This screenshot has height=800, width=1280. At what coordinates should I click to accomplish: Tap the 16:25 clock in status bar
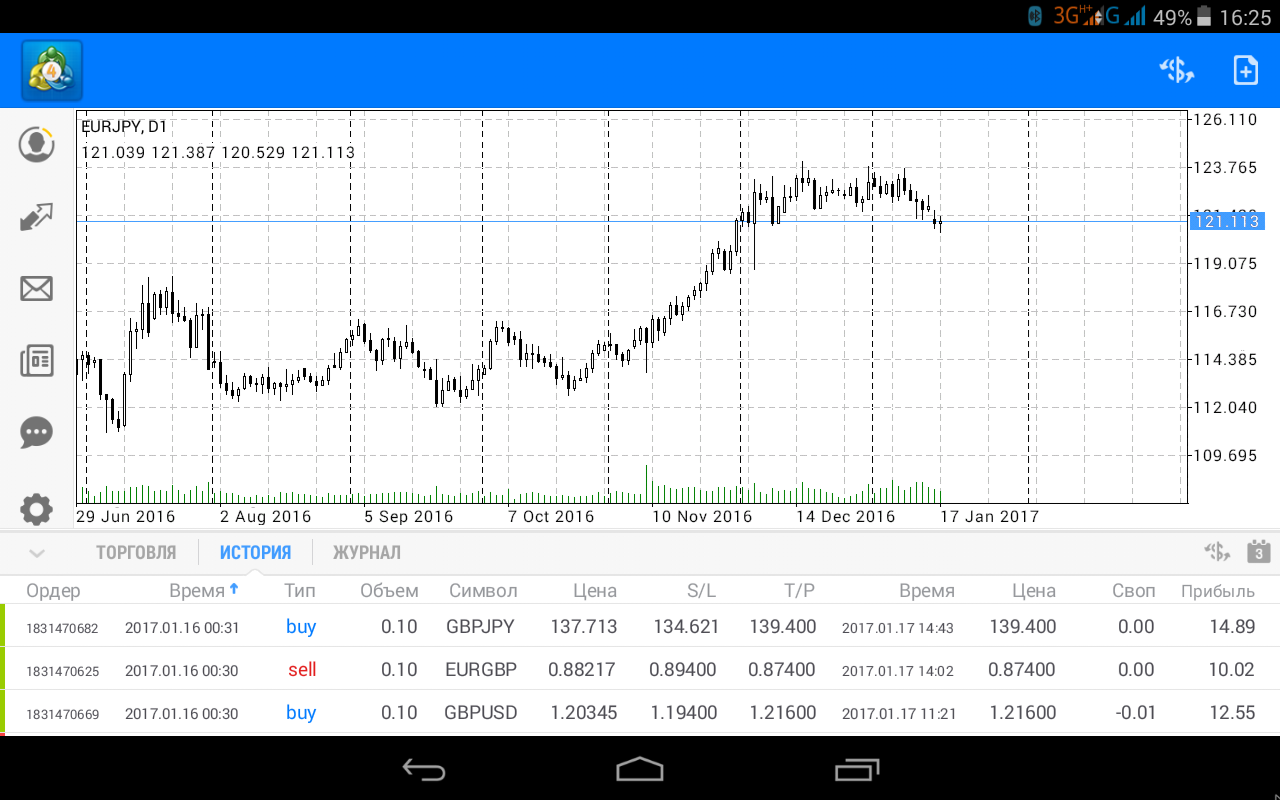click(1245, 17)
